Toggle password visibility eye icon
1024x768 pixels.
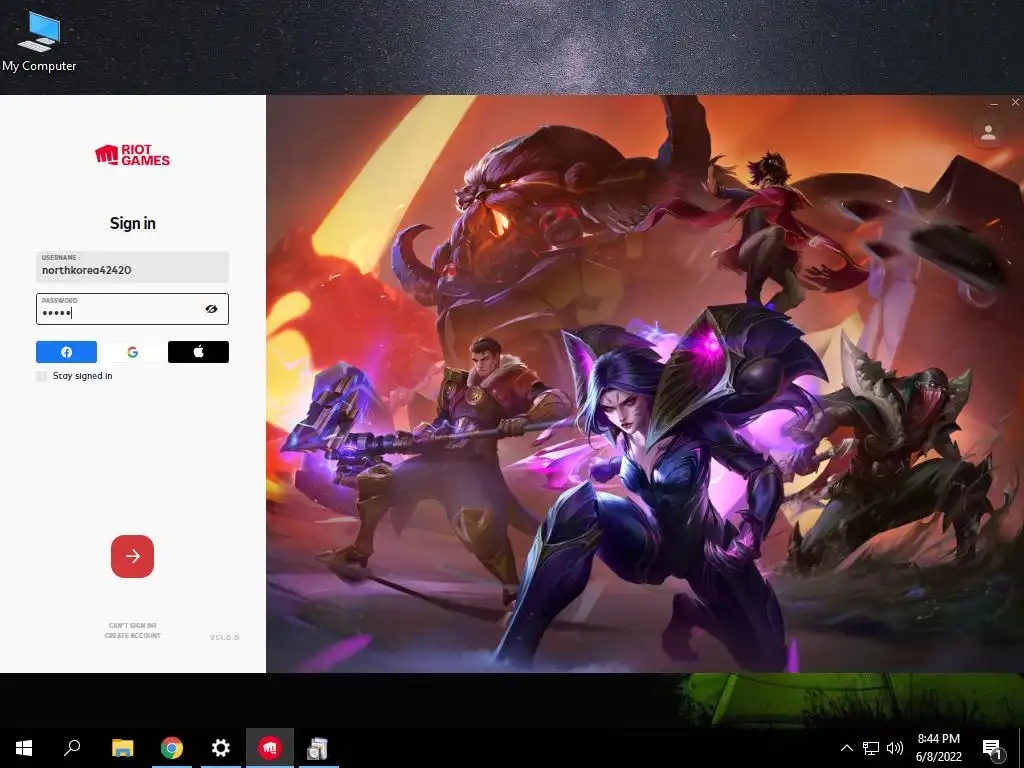pos(211,309)
